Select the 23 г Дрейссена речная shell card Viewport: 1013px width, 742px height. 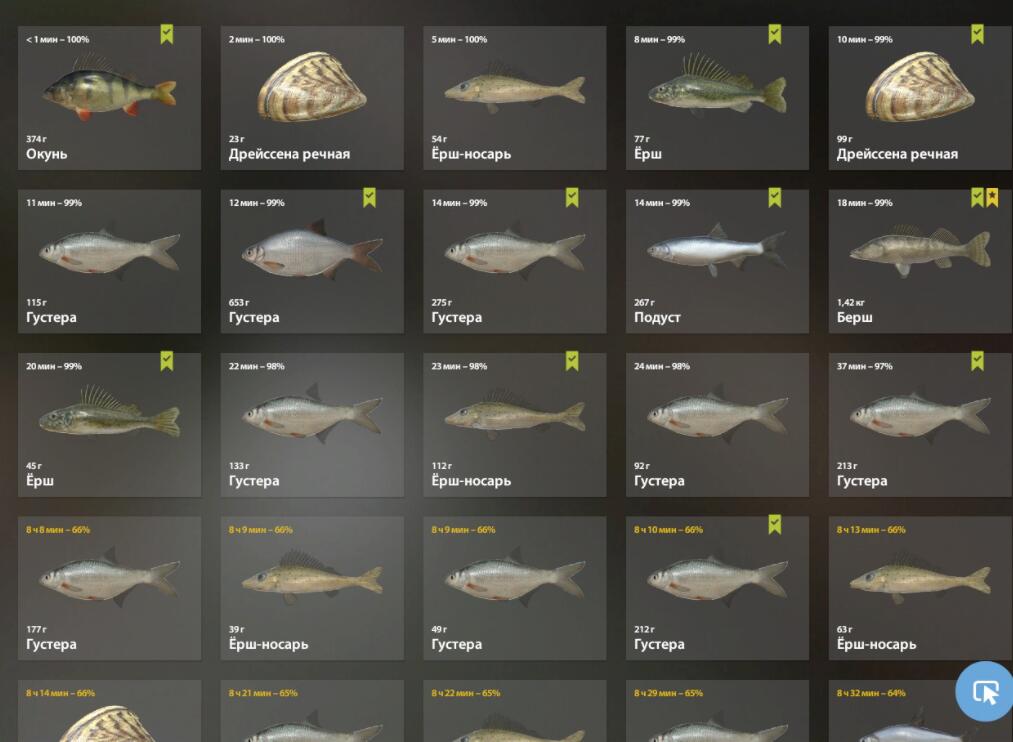click(x=312, y=98)
